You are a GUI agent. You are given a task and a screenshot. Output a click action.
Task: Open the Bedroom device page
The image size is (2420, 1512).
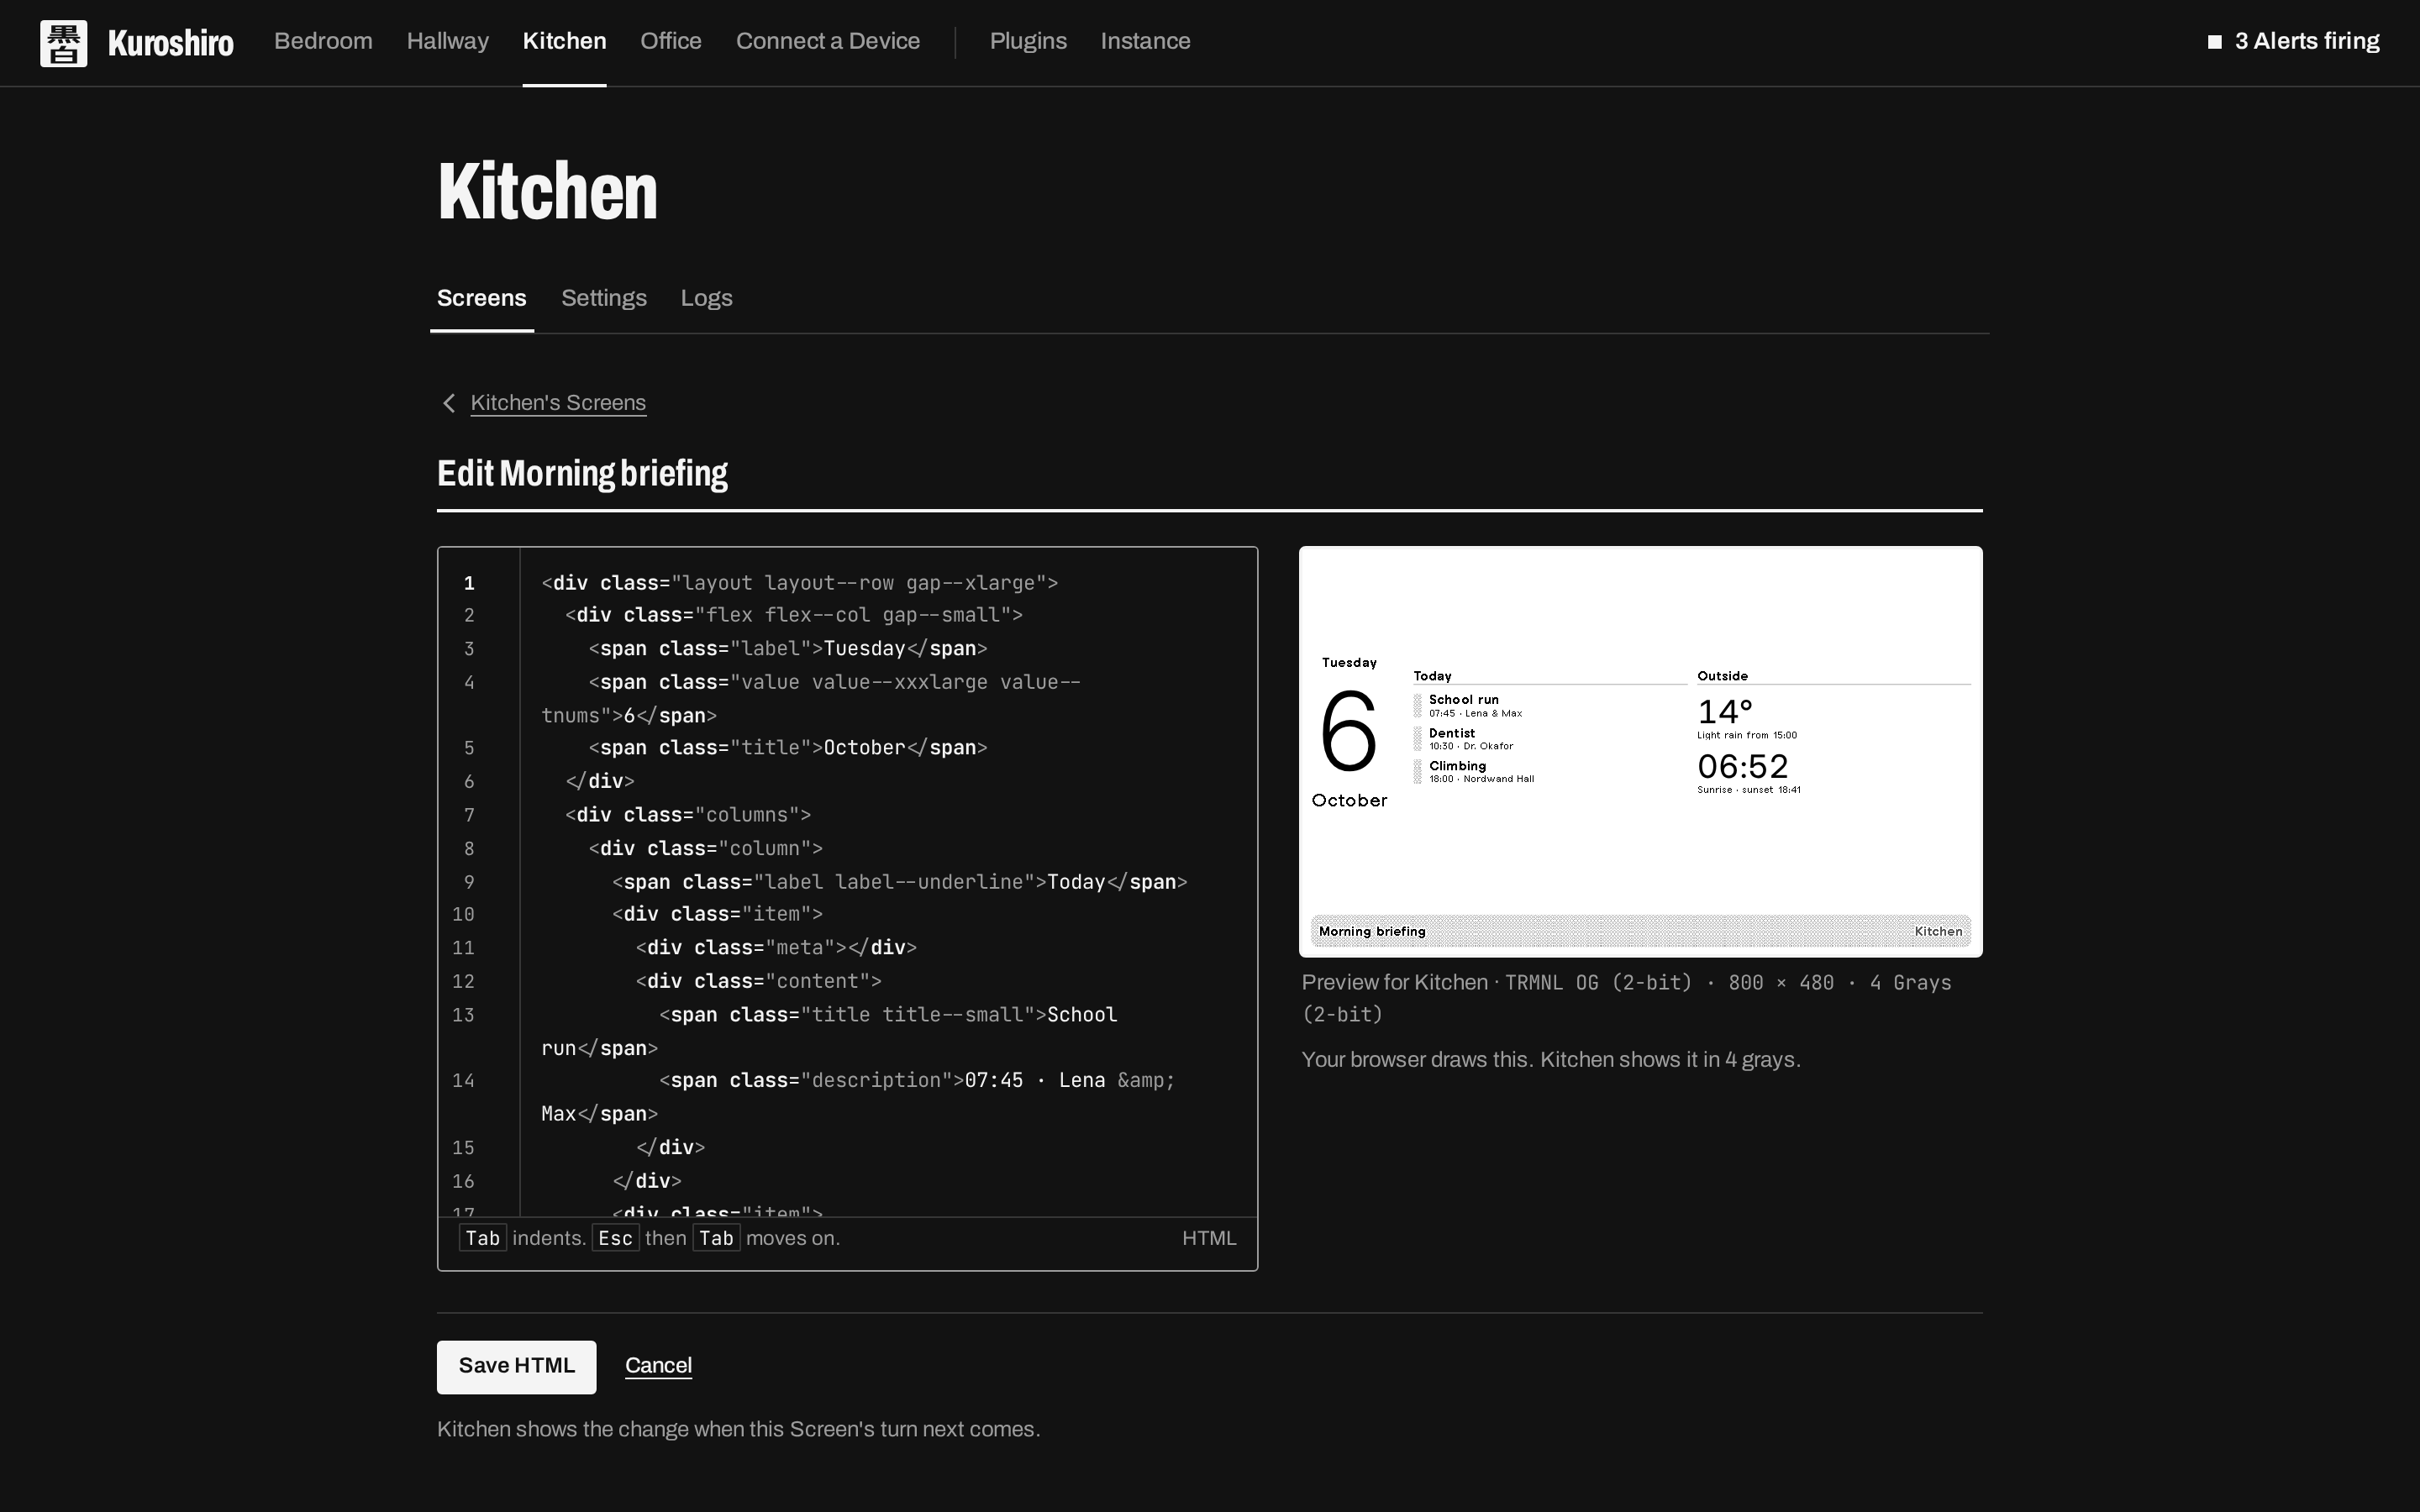click(323, 41)
